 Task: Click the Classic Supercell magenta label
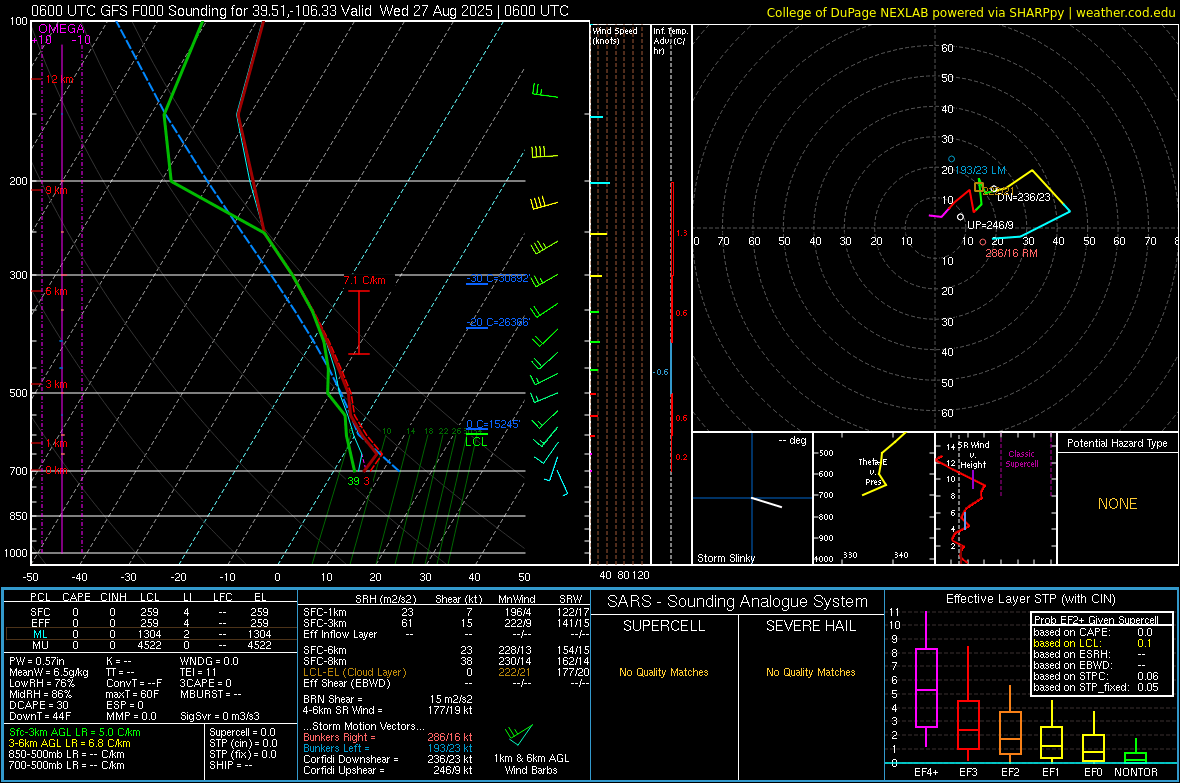click(1022, 459)
